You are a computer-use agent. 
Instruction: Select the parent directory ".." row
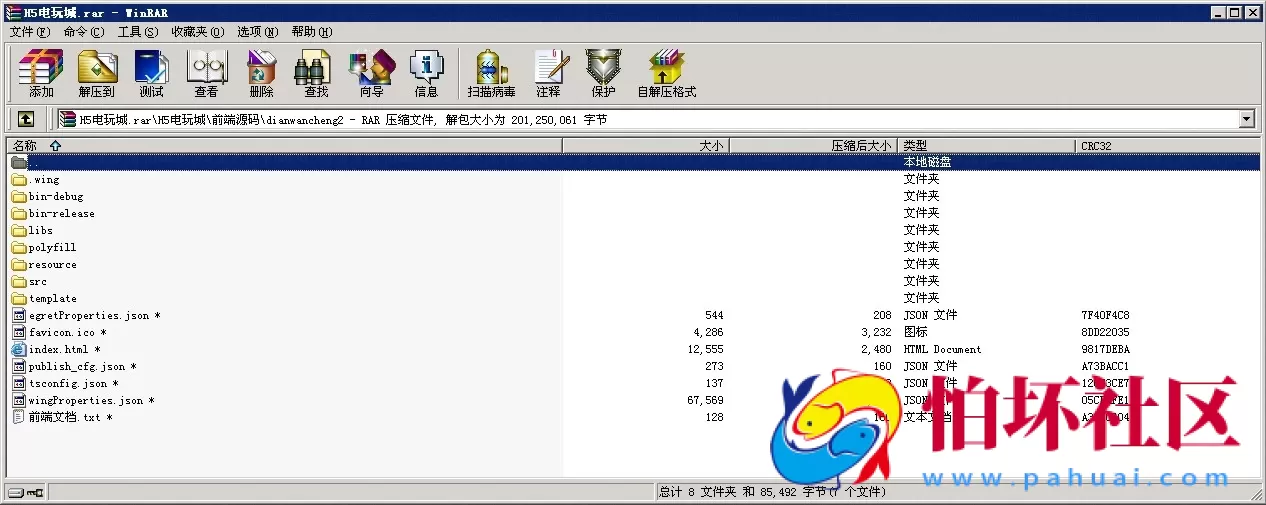click(x=634, y=162)
